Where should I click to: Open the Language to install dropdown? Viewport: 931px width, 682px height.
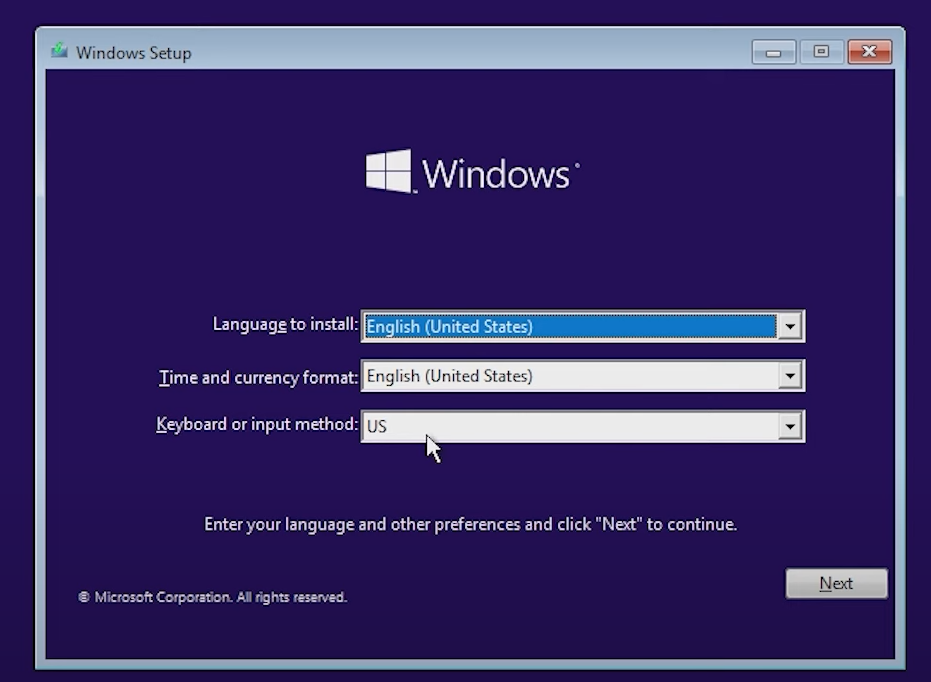pos(789,325)
